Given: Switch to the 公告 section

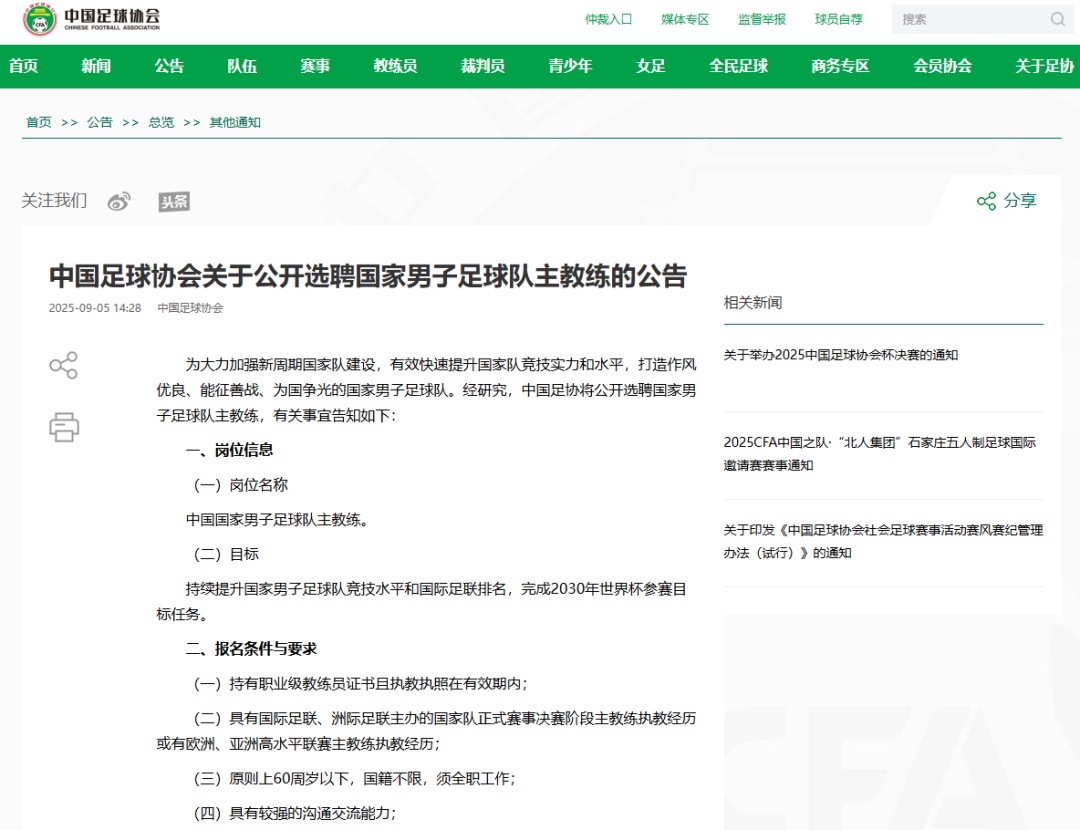Looking at the screenshot, I should [x=169, y=66].
